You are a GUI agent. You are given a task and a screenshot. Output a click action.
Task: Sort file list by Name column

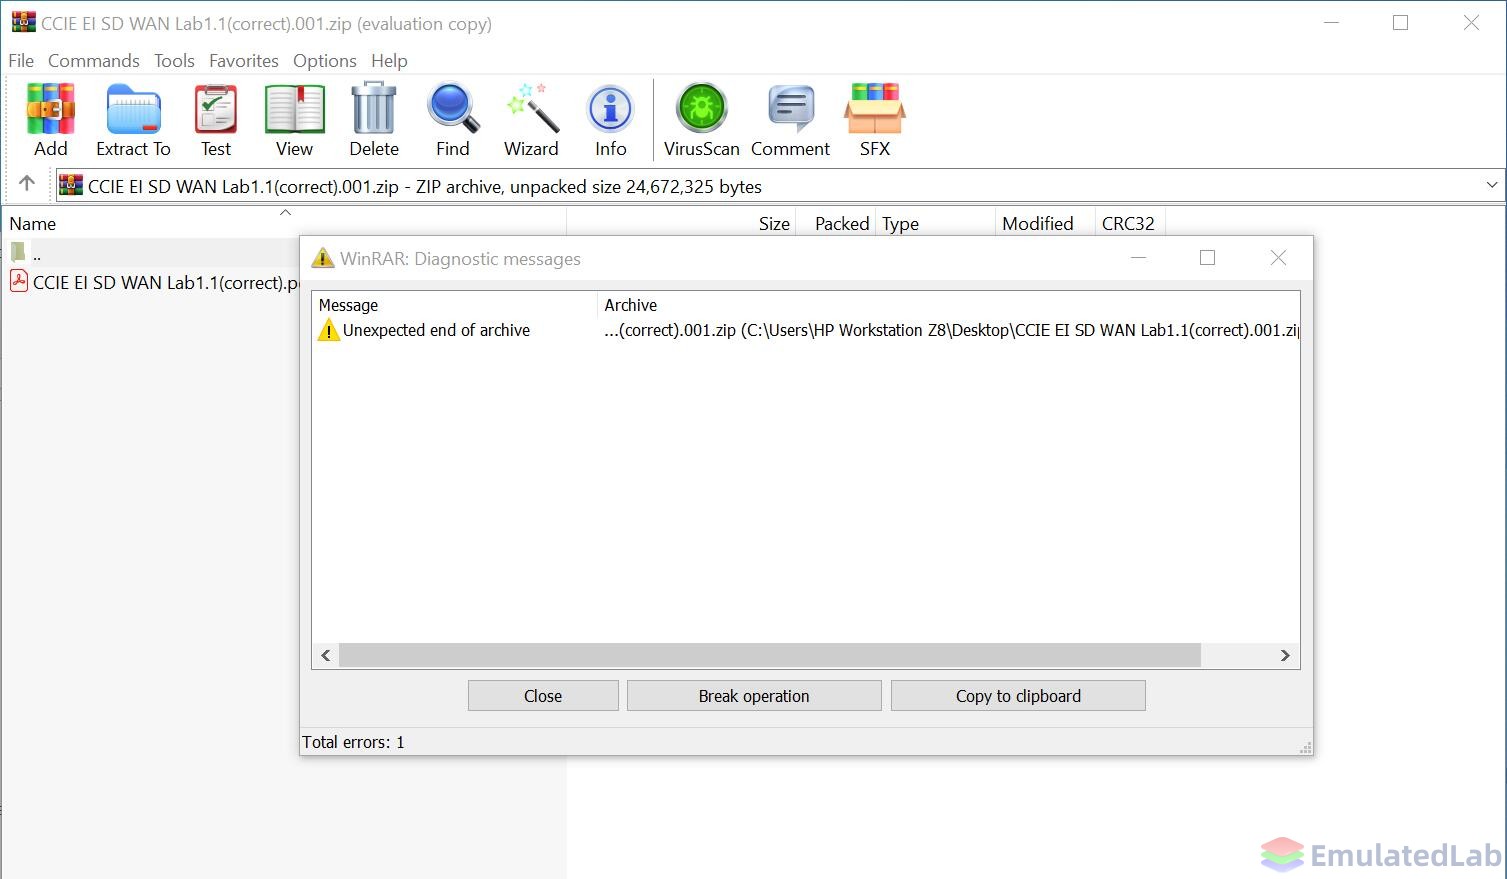click(284, 223)
